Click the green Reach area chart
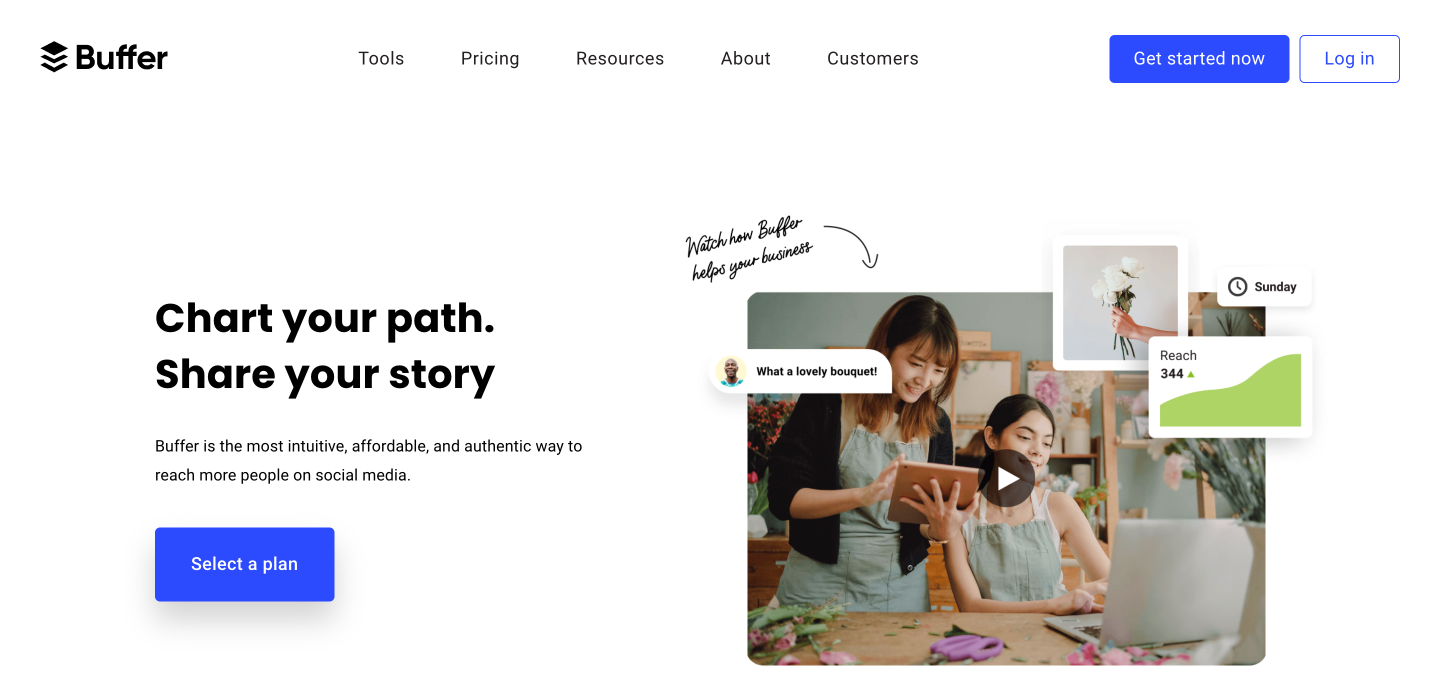The width and height of the screenshot is (1440, 675). click(1230, 391)
